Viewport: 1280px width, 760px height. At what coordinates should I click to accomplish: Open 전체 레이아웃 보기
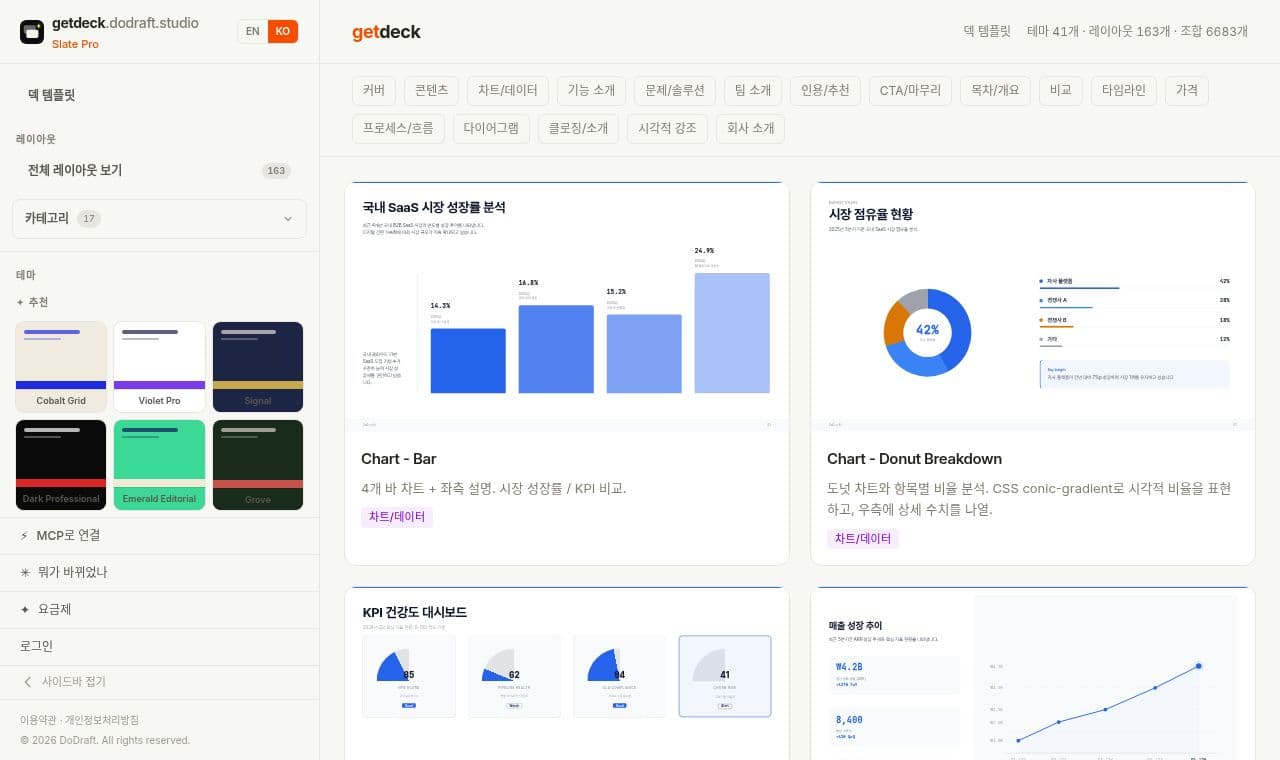click(159, 170)
